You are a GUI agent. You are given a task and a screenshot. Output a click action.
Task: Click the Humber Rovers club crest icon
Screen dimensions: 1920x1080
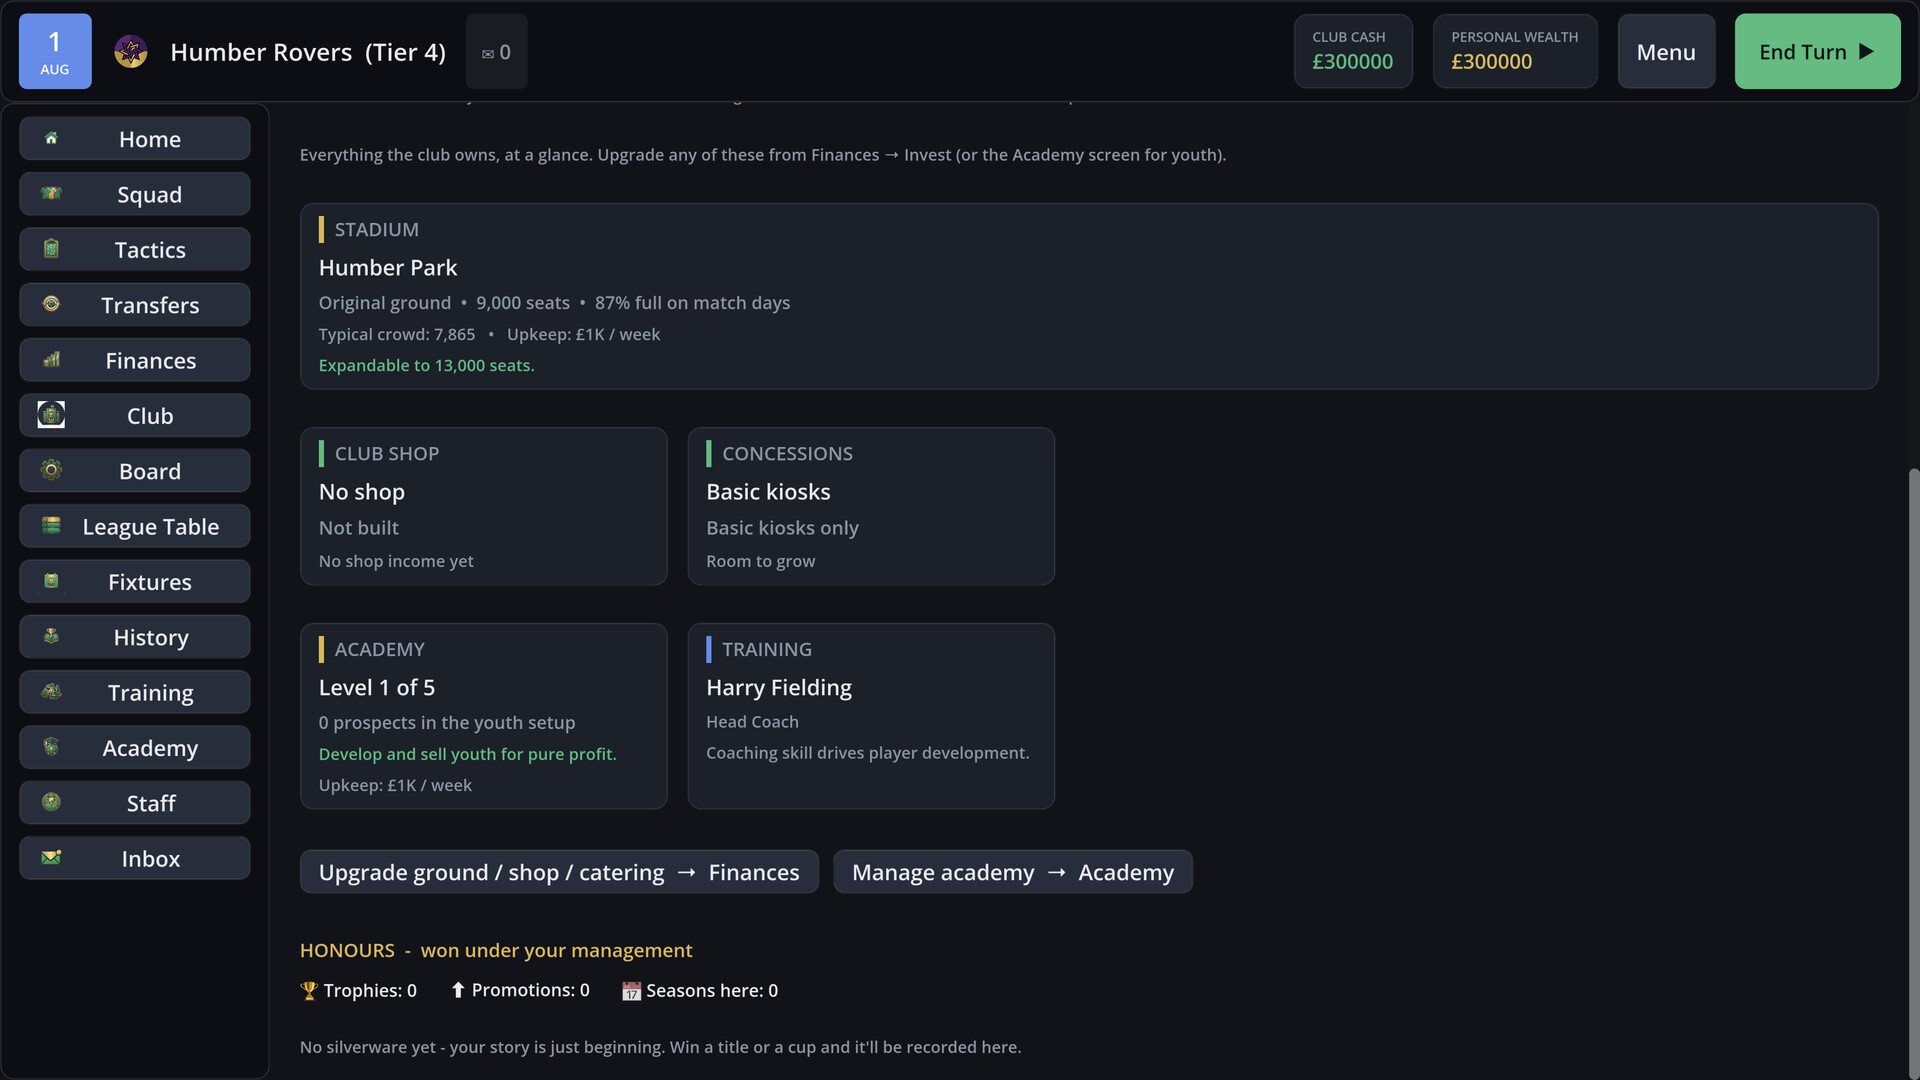tap(131, 51)
